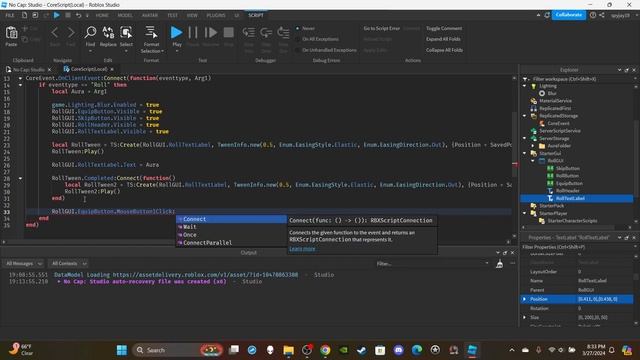640x360 pixels.
Task: Open Steam from the taskbar
Action: click(x=362, y=350)
